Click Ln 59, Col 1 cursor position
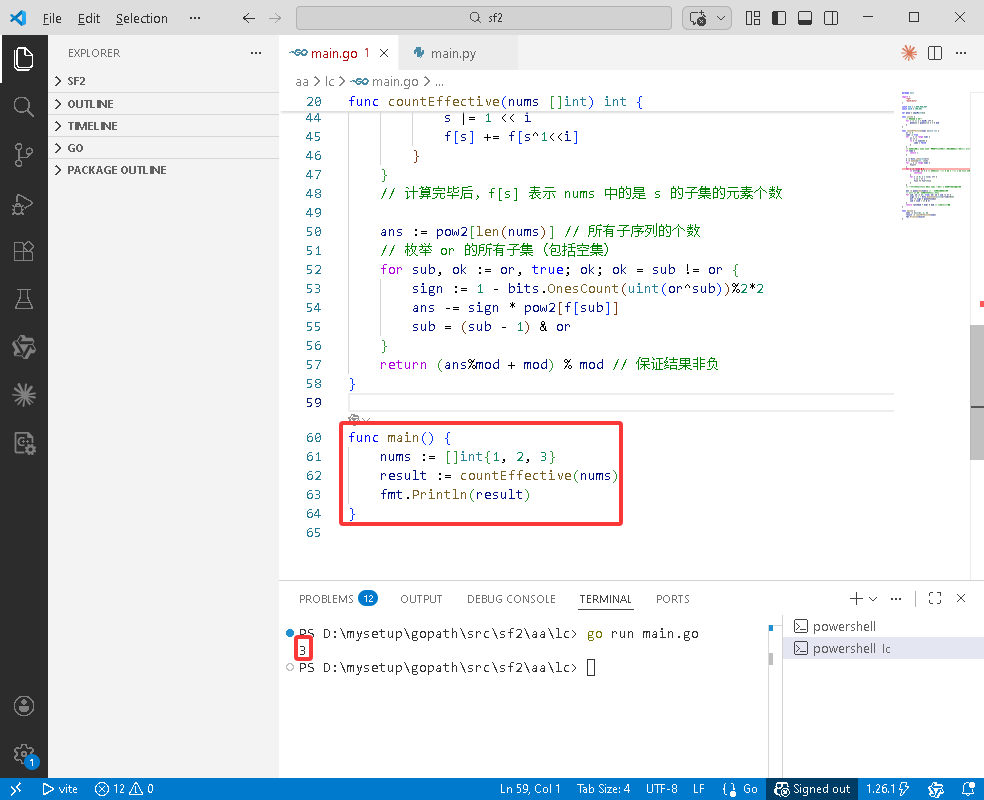The height and width of the screenshot is (800, 984). (530, 789)
